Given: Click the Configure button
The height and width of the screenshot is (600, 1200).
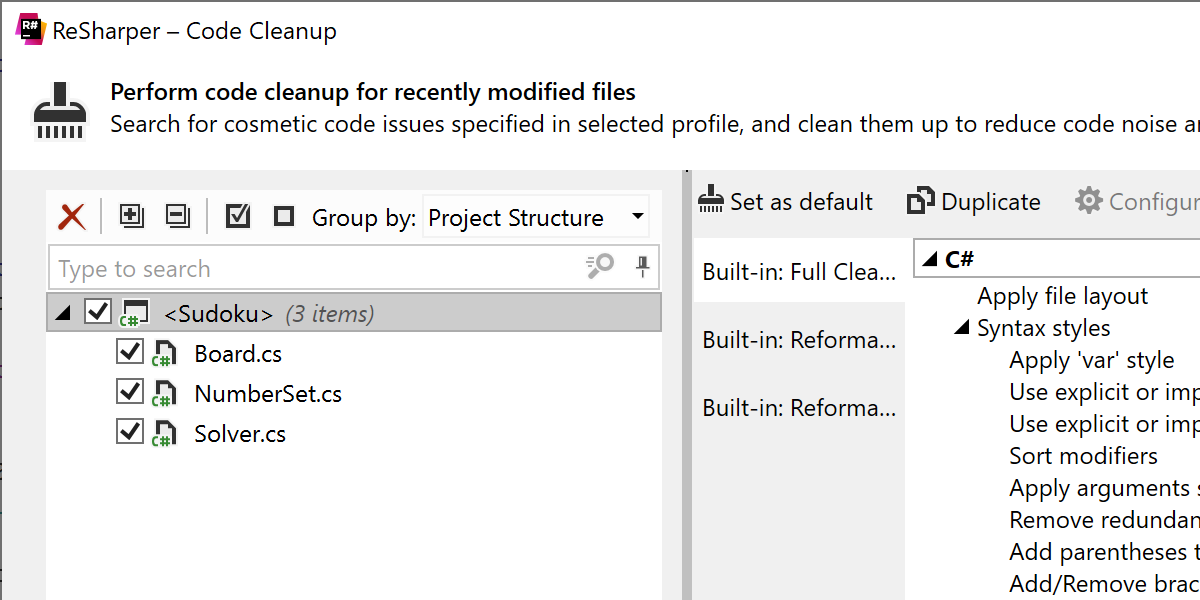Looking at the screenshot, I should 1137,202.
